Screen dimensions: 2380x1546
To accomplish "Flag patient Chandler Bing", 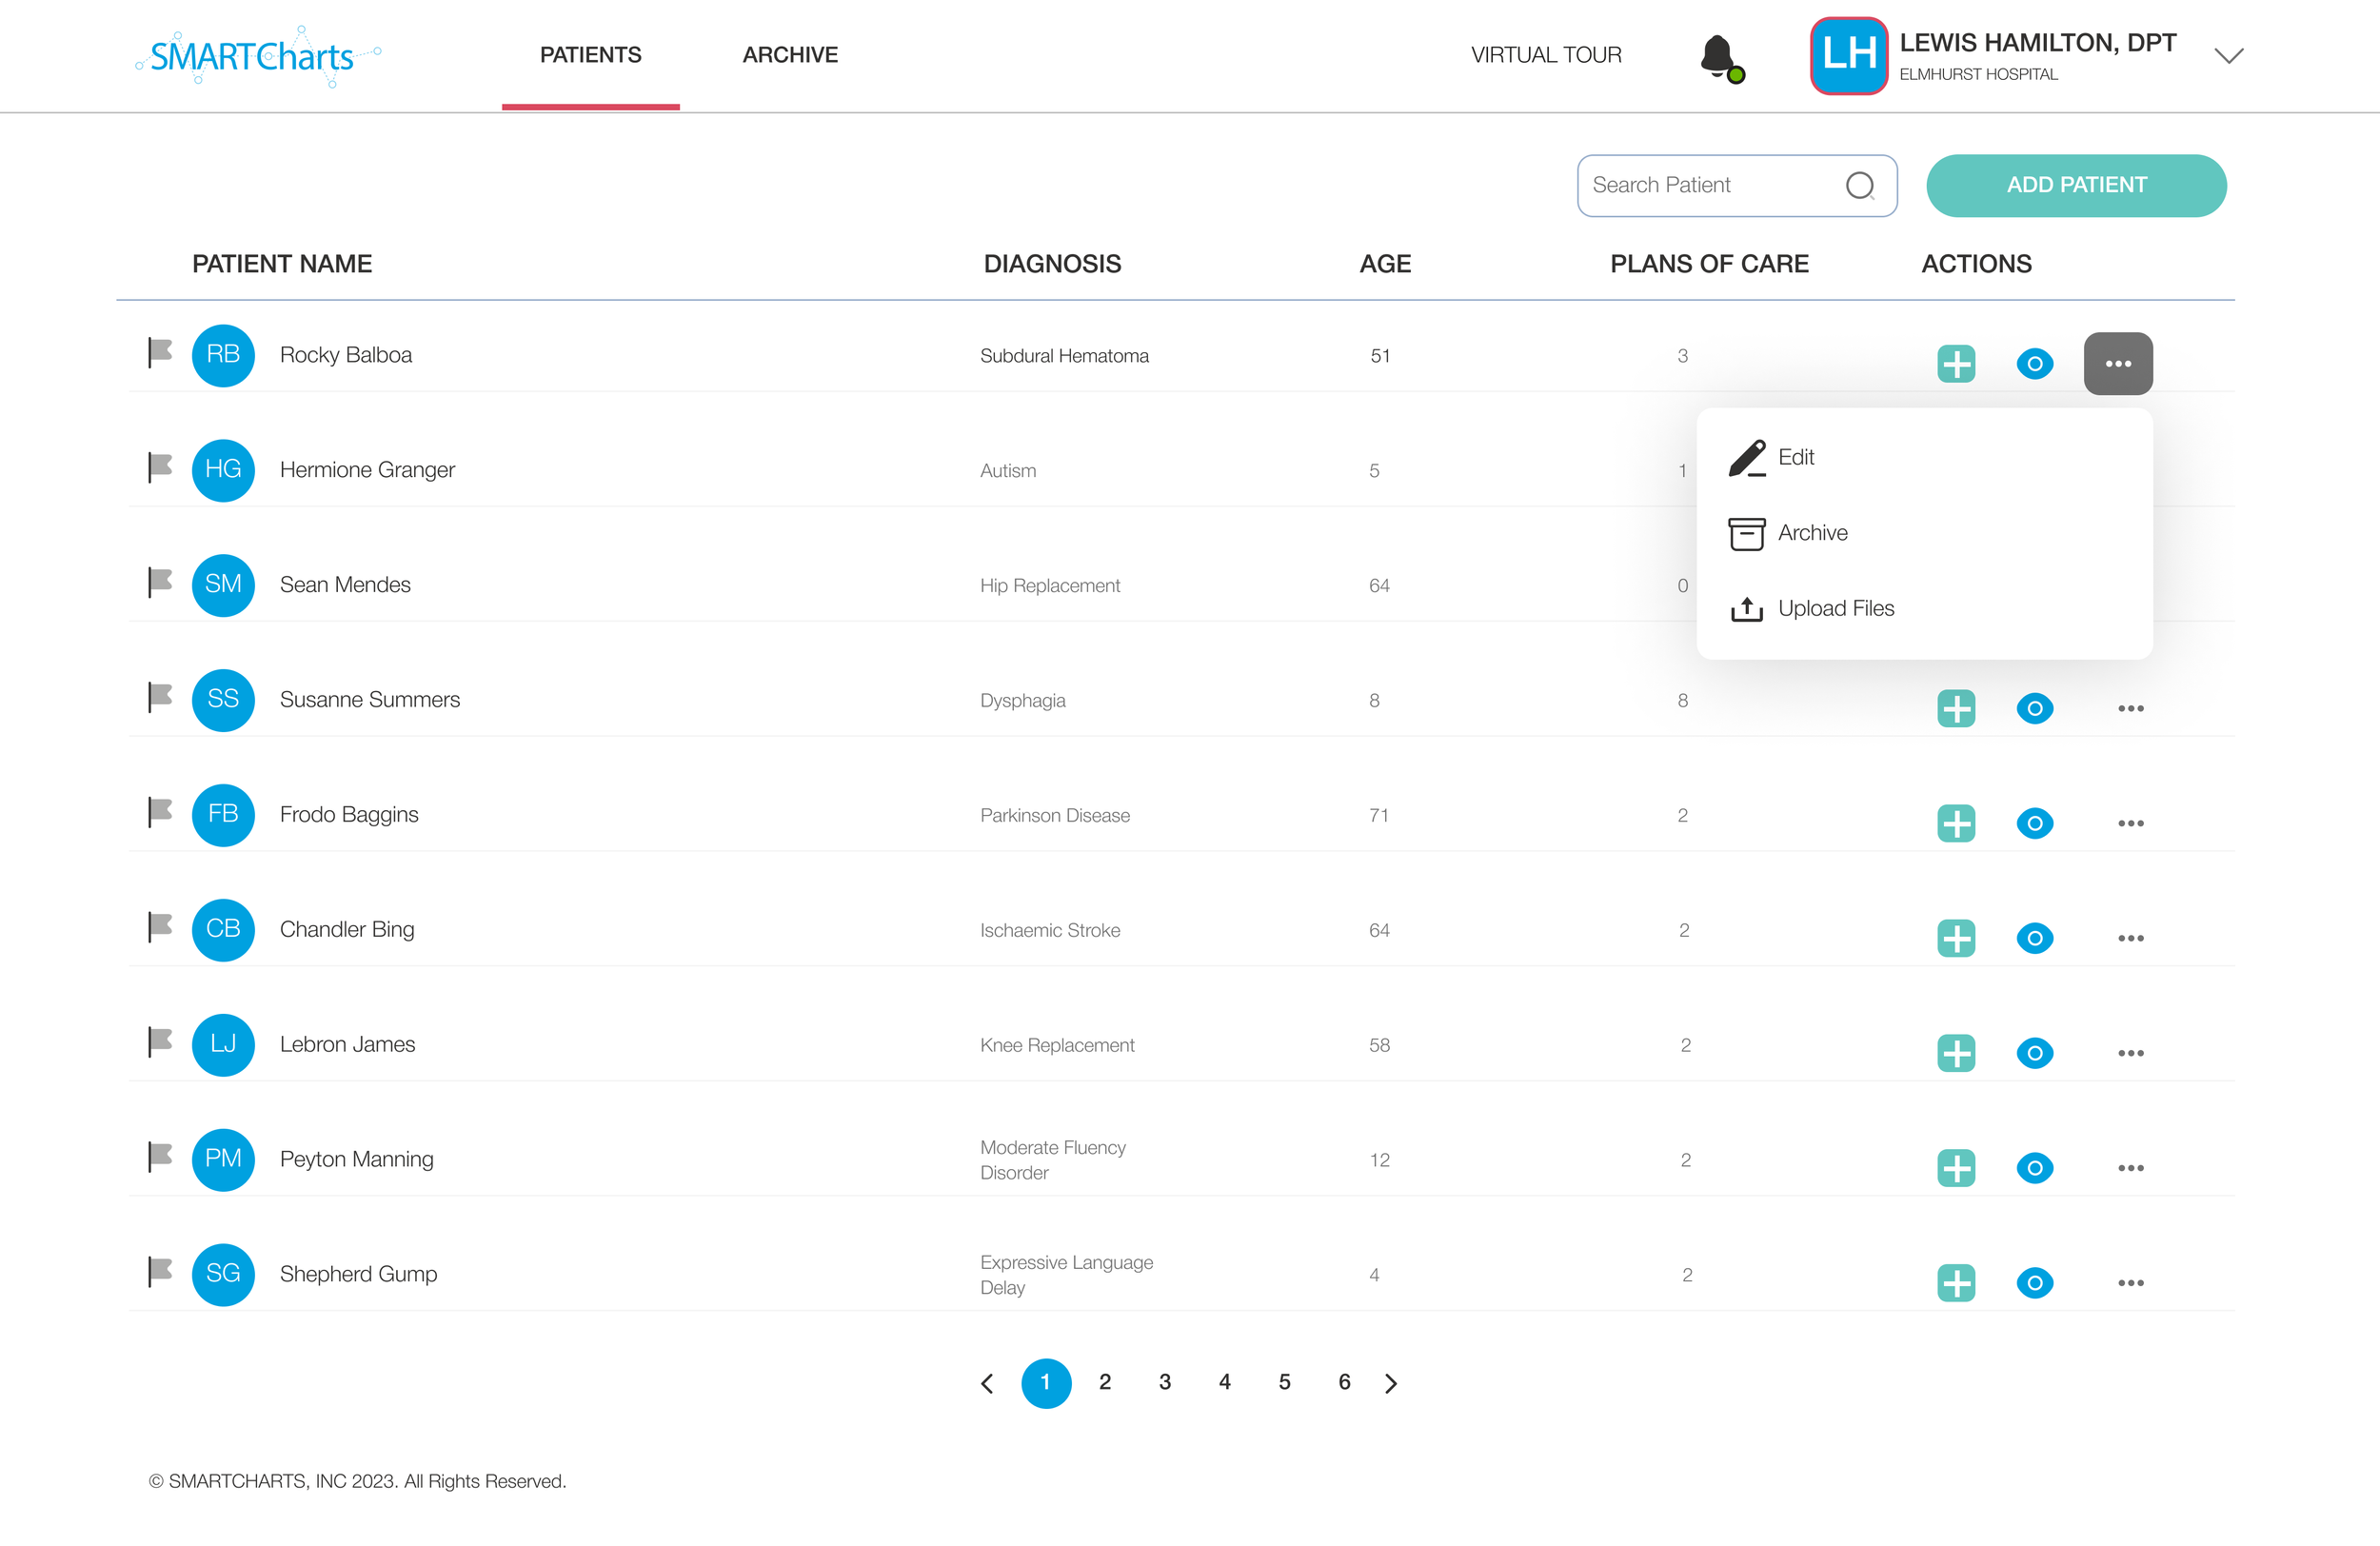I will 160,927.
